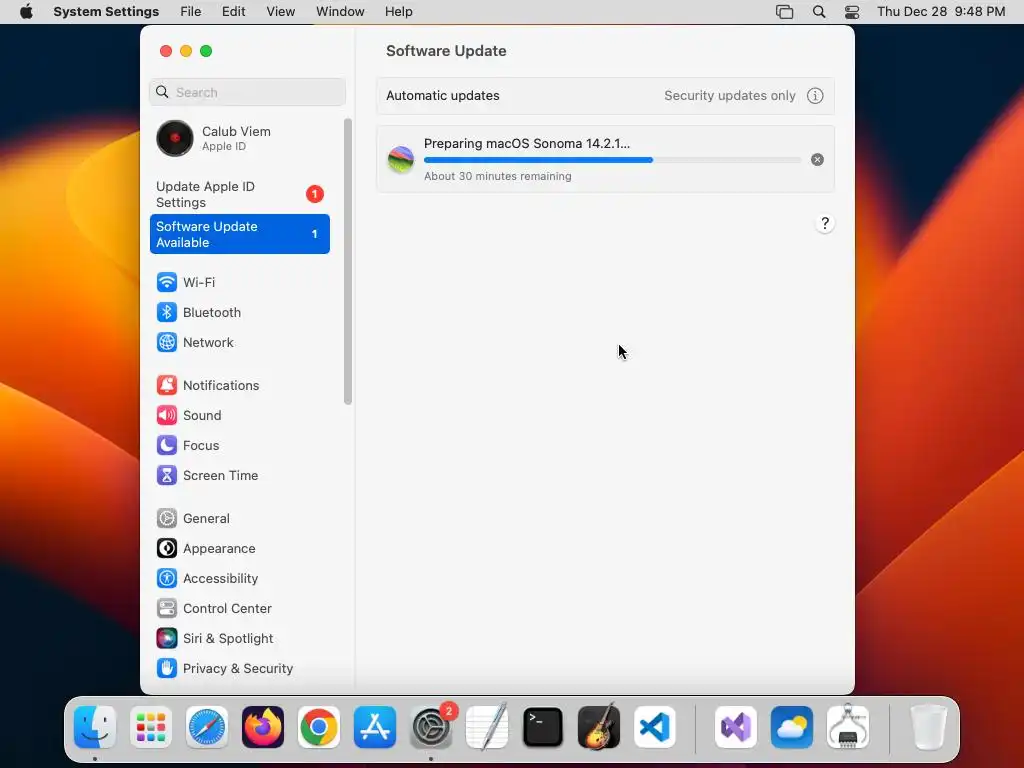This screenshot has width=1024, height=768.
Task: Open Control Center from the menu bar
Action: [x=852, y=12]
